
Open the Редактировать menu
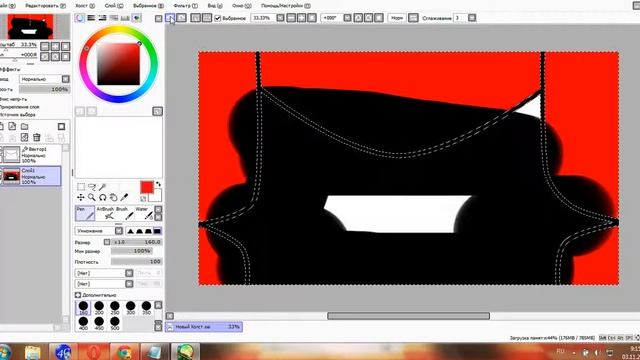pos(45,6)
